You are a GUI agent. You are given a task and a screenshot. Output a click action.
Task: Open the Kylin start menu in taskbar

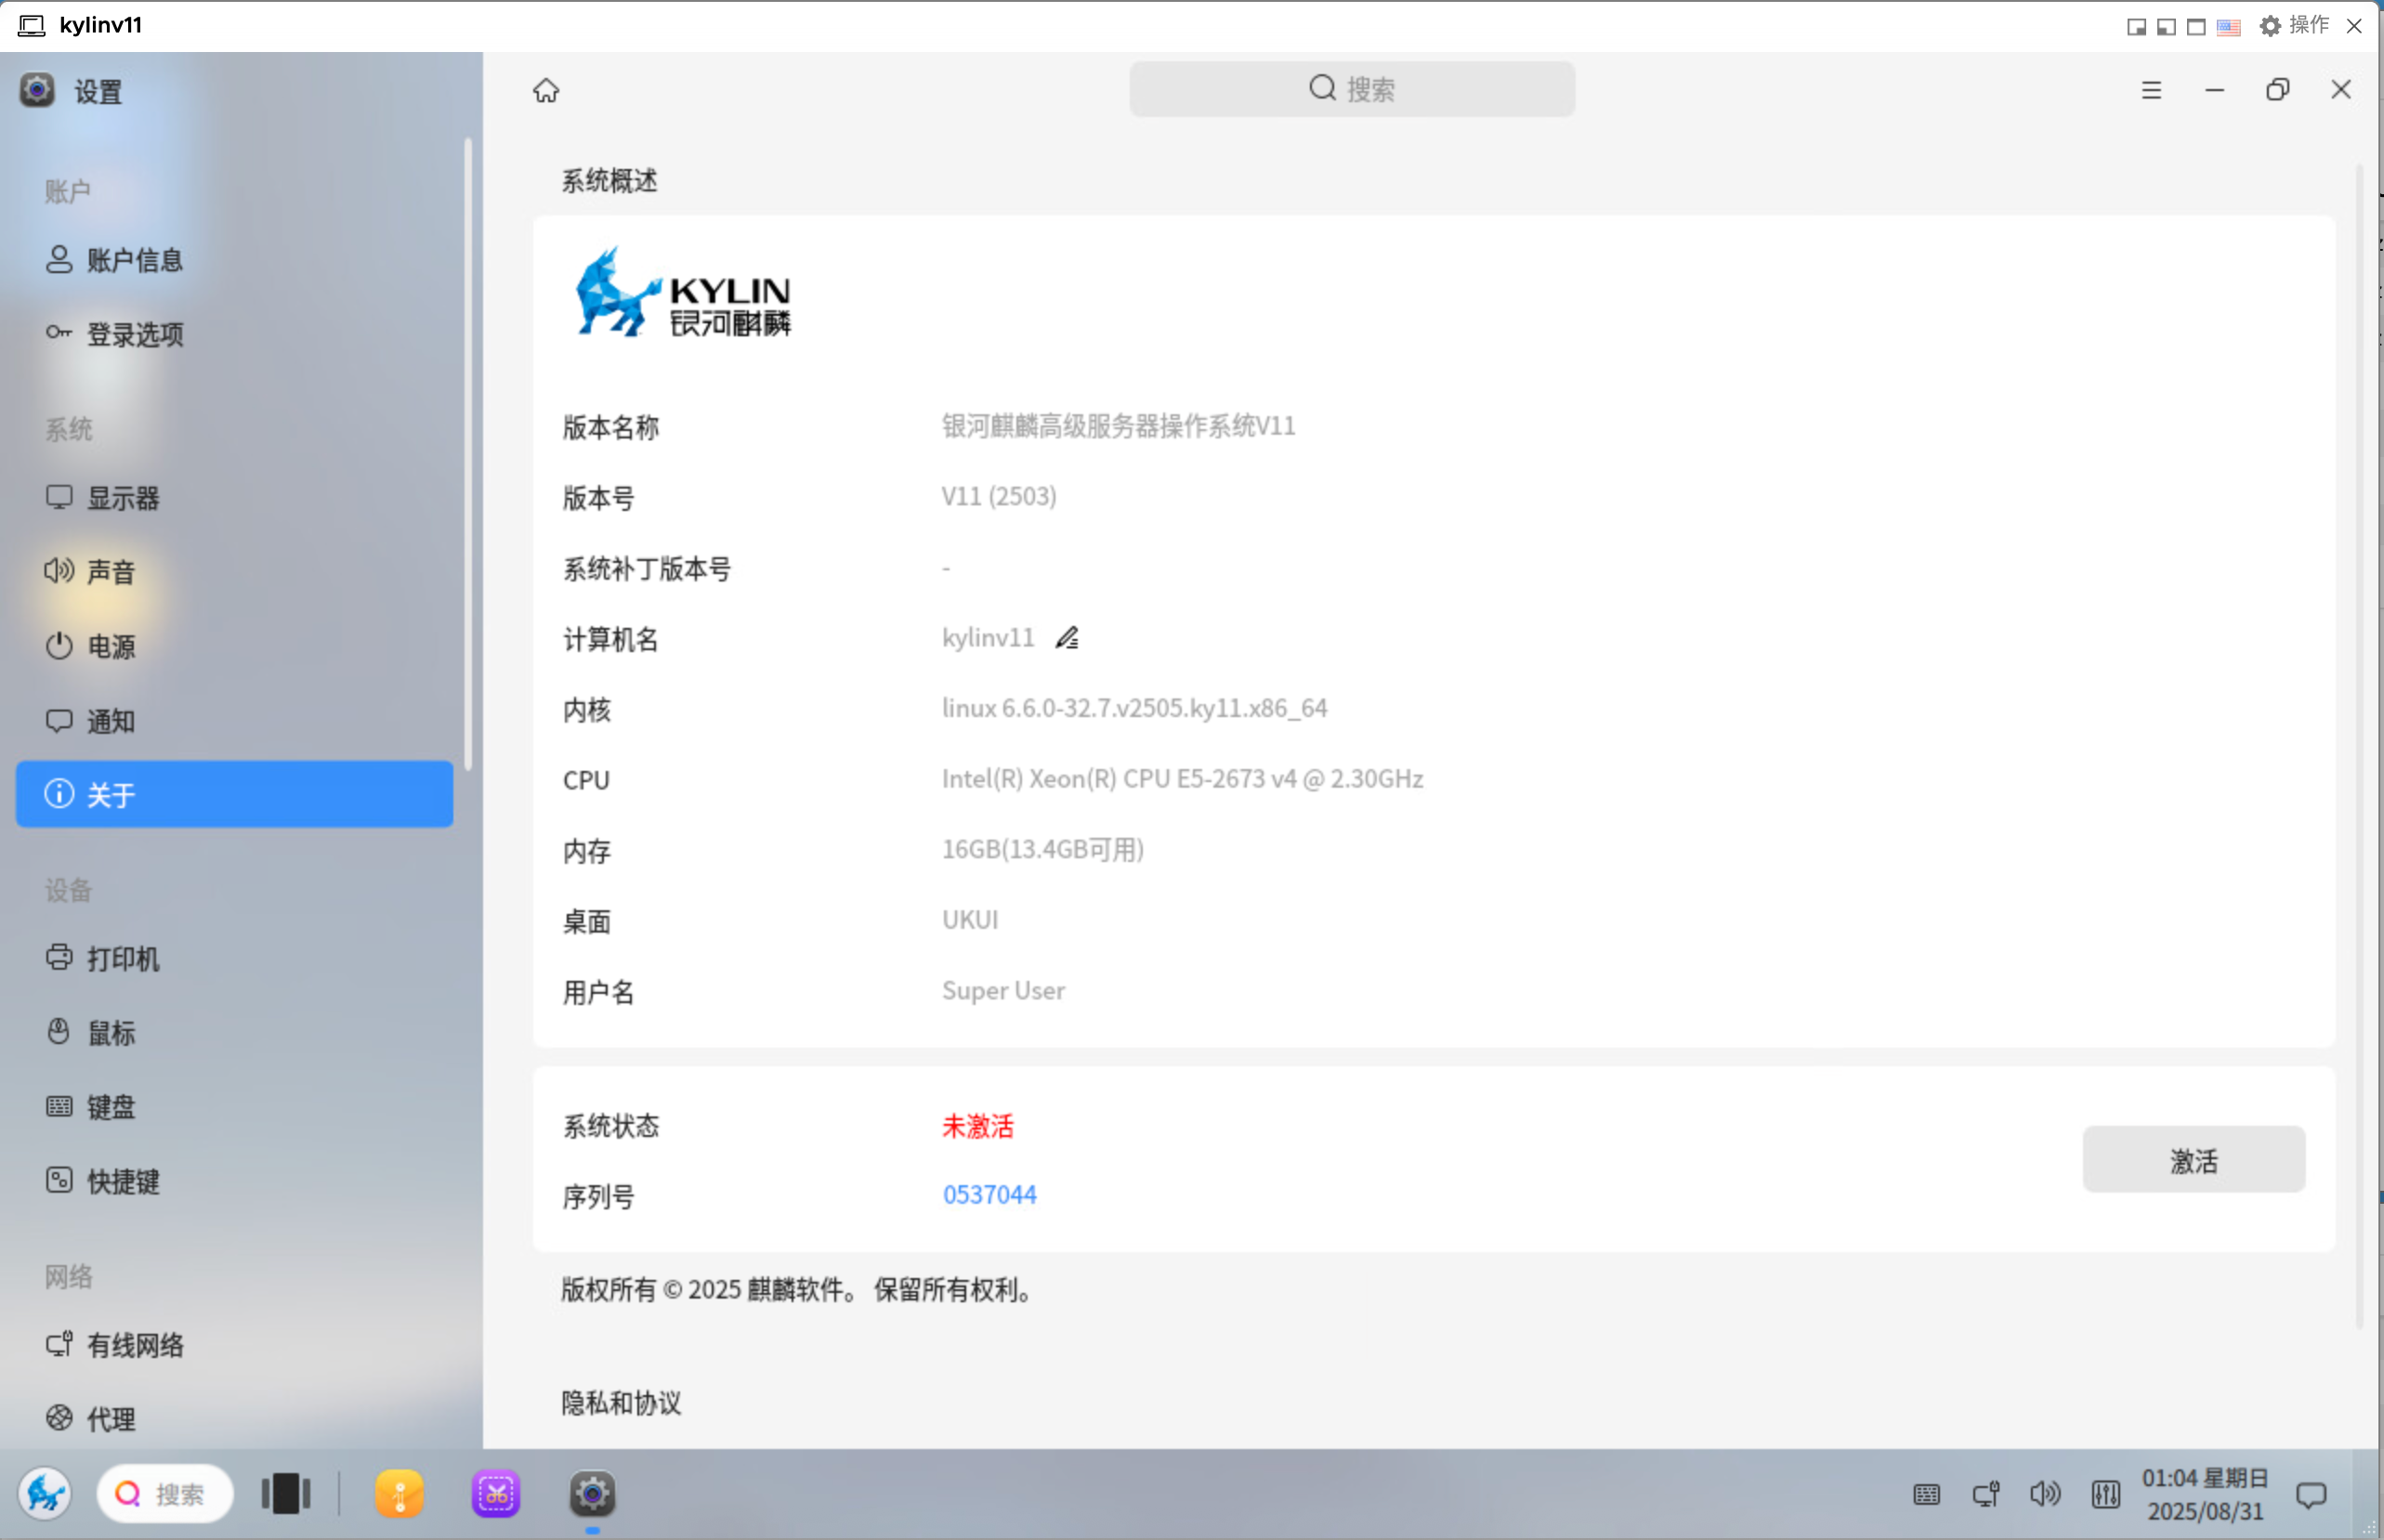pos(44,1494)
